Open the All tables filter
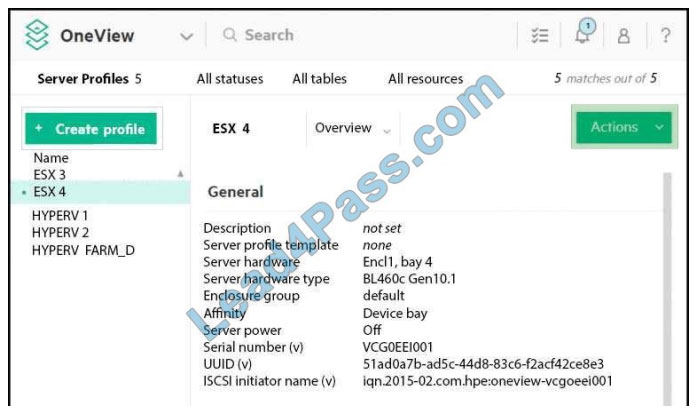The height and width of the screenshot is (420, 696). (319, 79)
